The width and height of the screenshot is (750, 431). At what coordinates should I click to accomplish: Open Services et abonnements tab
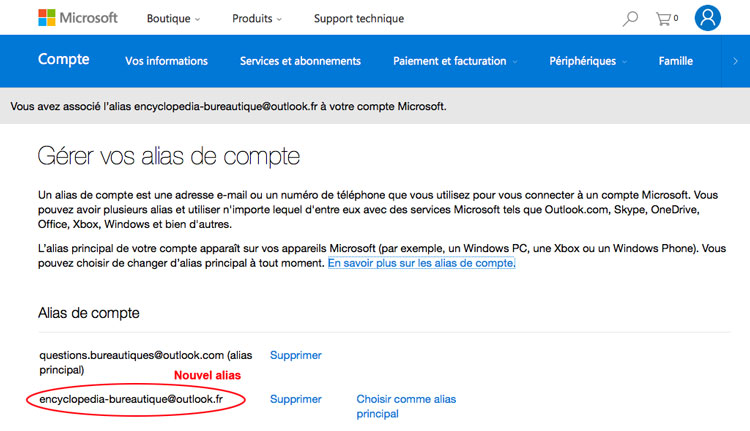[300, 61]
